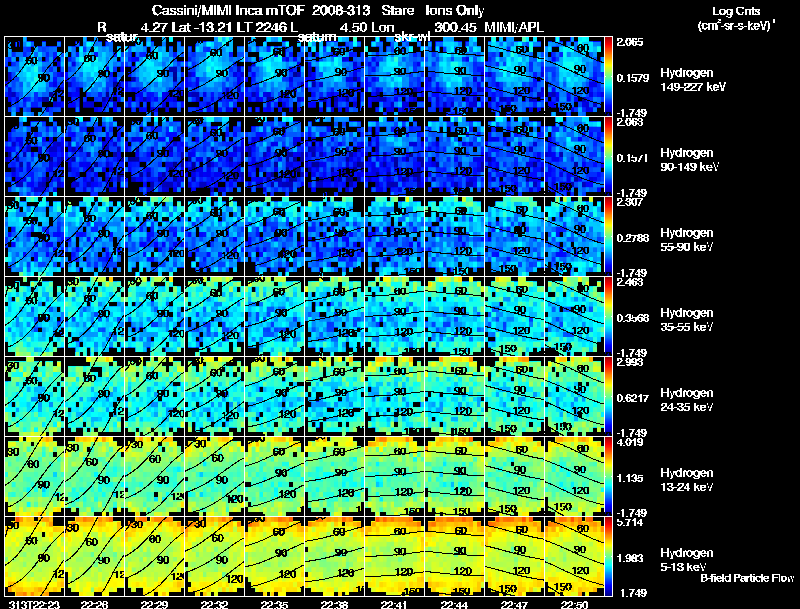This screenshot has width=800, height=609.
Task: Select the 'Stare' text in the title
Action: click(397, 11)
